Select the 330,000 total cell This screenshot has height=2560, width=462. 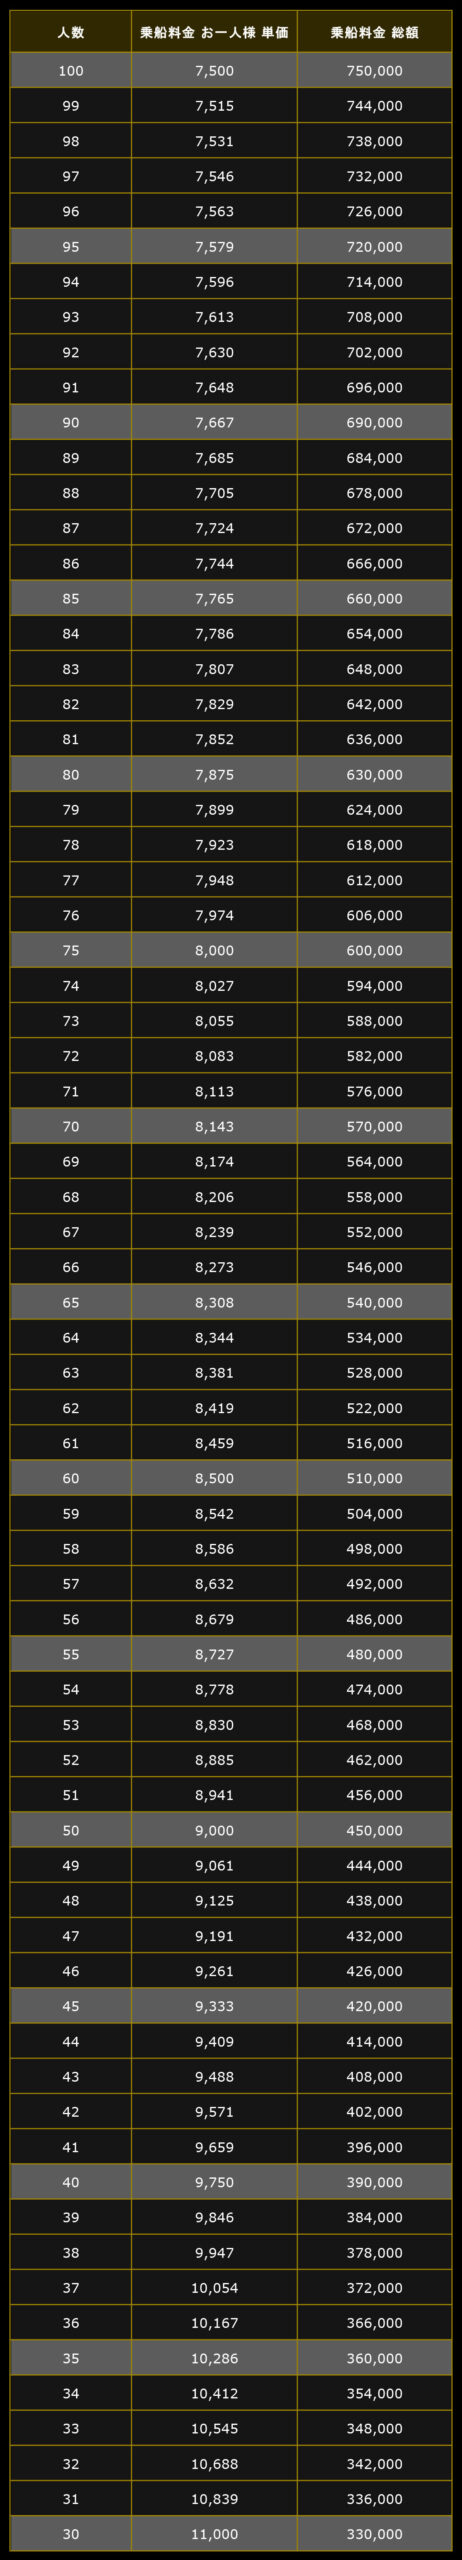(x=374, y=2534)
